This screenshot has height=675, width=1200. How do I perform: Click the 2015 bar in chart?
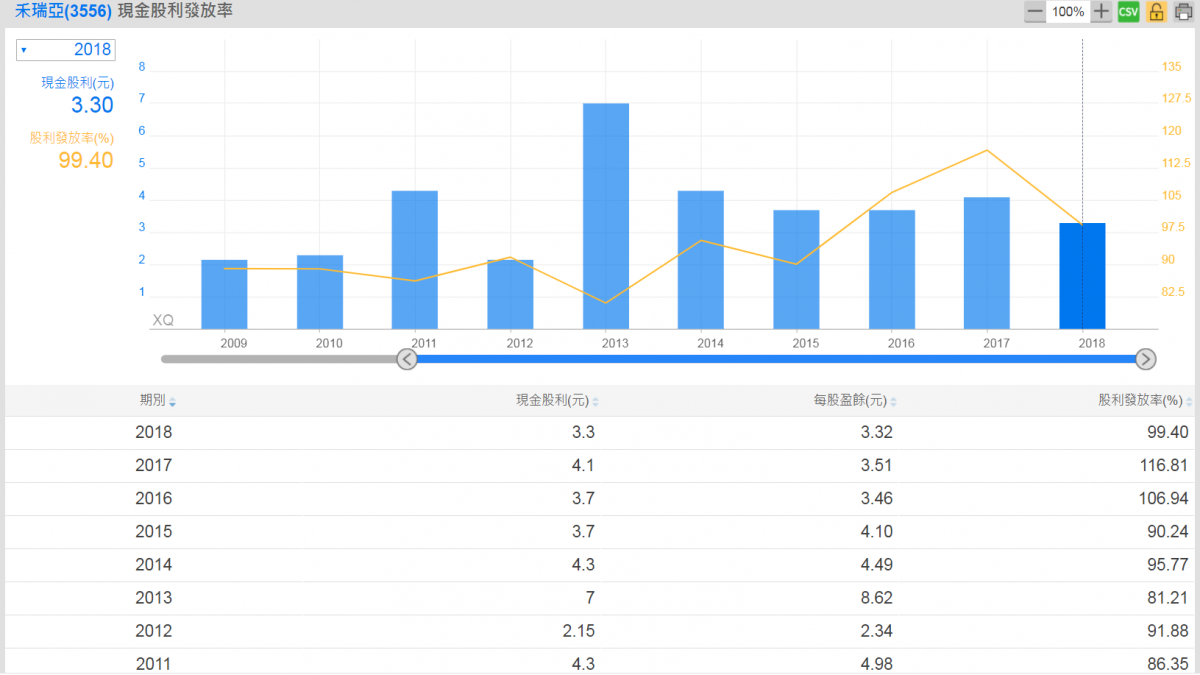(x=796, y=269)
